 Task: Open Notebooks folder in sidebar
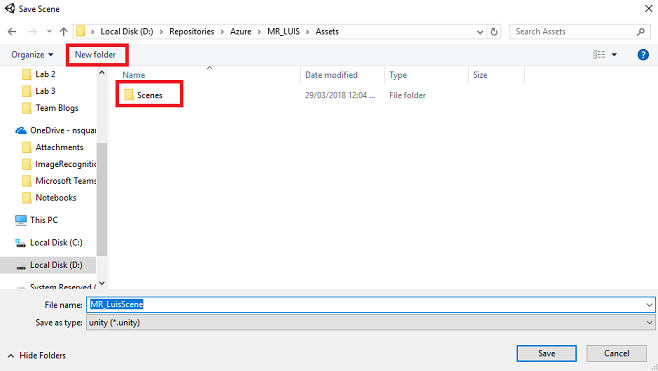coord(49,198)
